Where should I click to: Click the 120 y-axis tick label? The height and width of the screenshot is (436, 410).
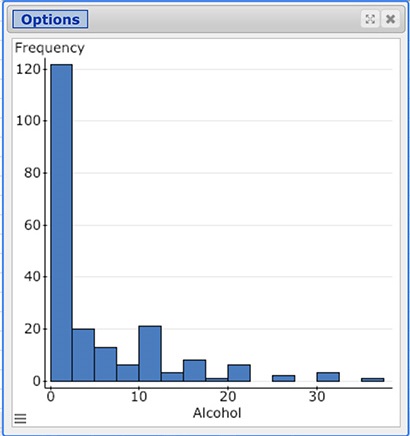(x=28, y=69)
